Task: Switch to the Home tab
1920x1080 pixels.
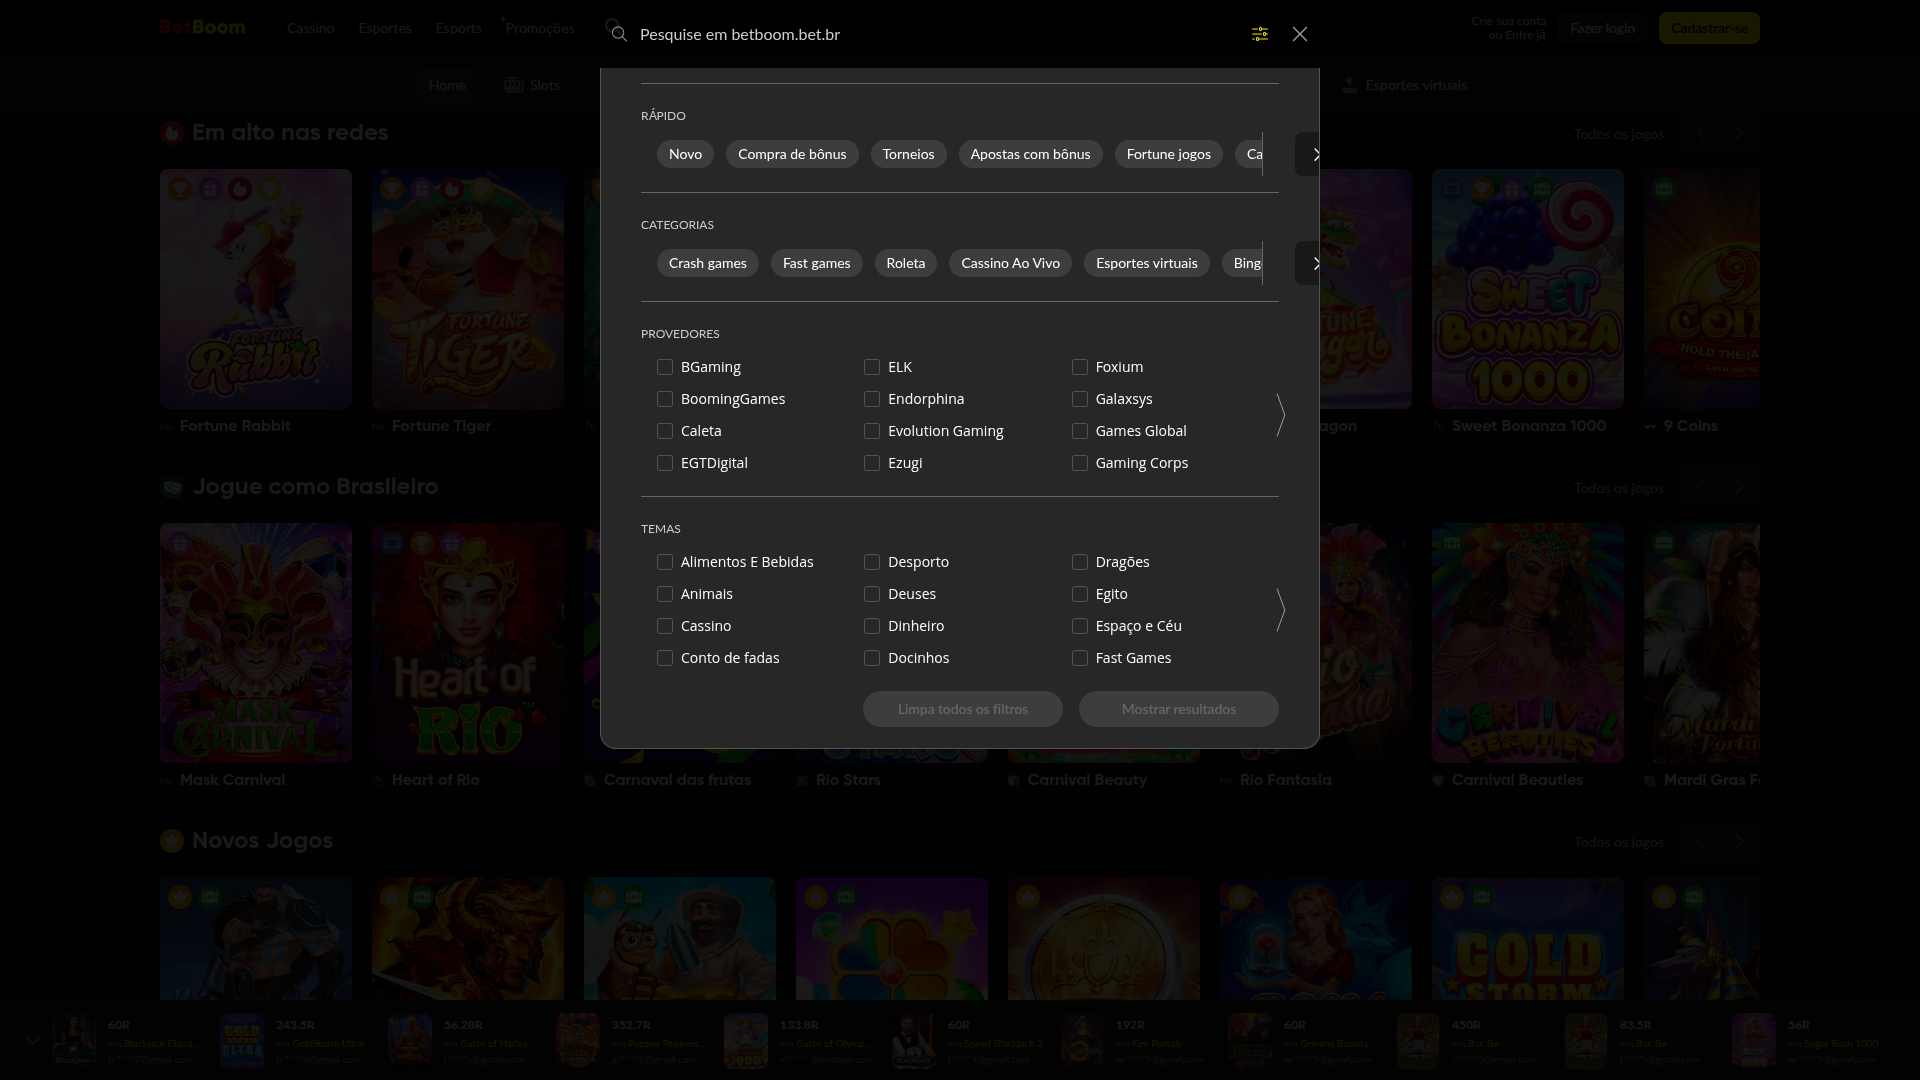Action: tap(447, 85)
